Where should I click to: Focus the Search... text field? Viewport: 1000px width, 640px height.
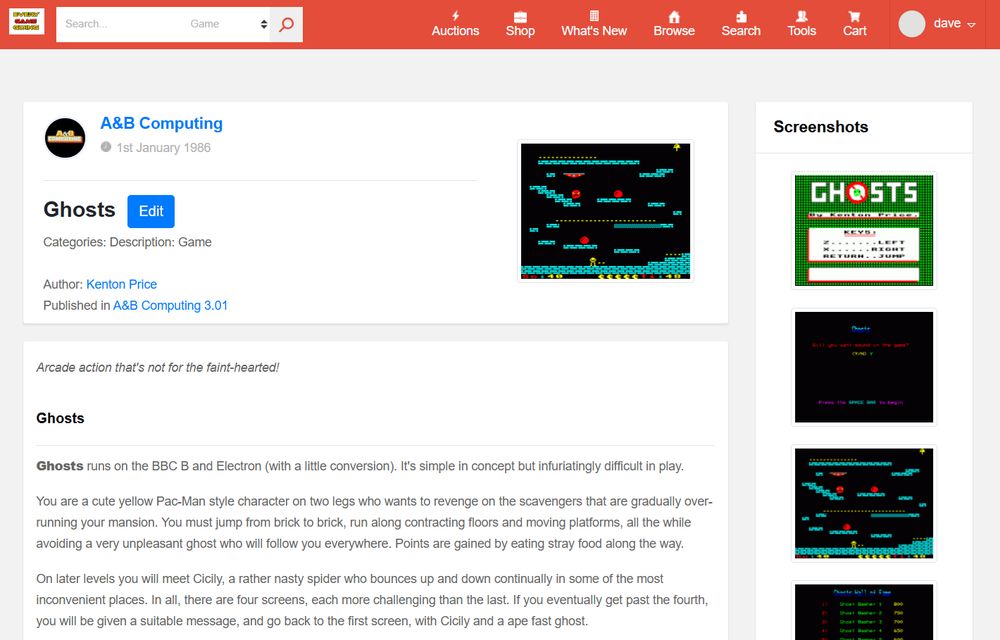click(x=121, y=24)
